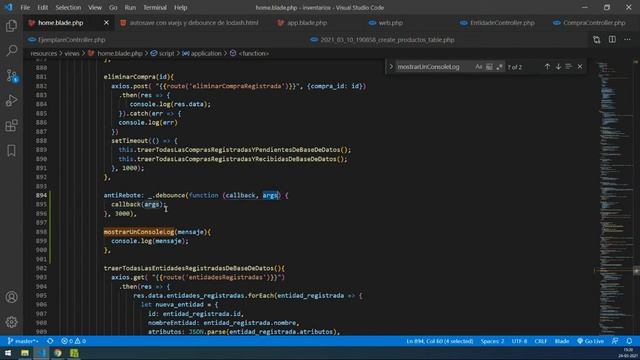
Task: Open the Search view in activity bar
Action: (11, 51)
